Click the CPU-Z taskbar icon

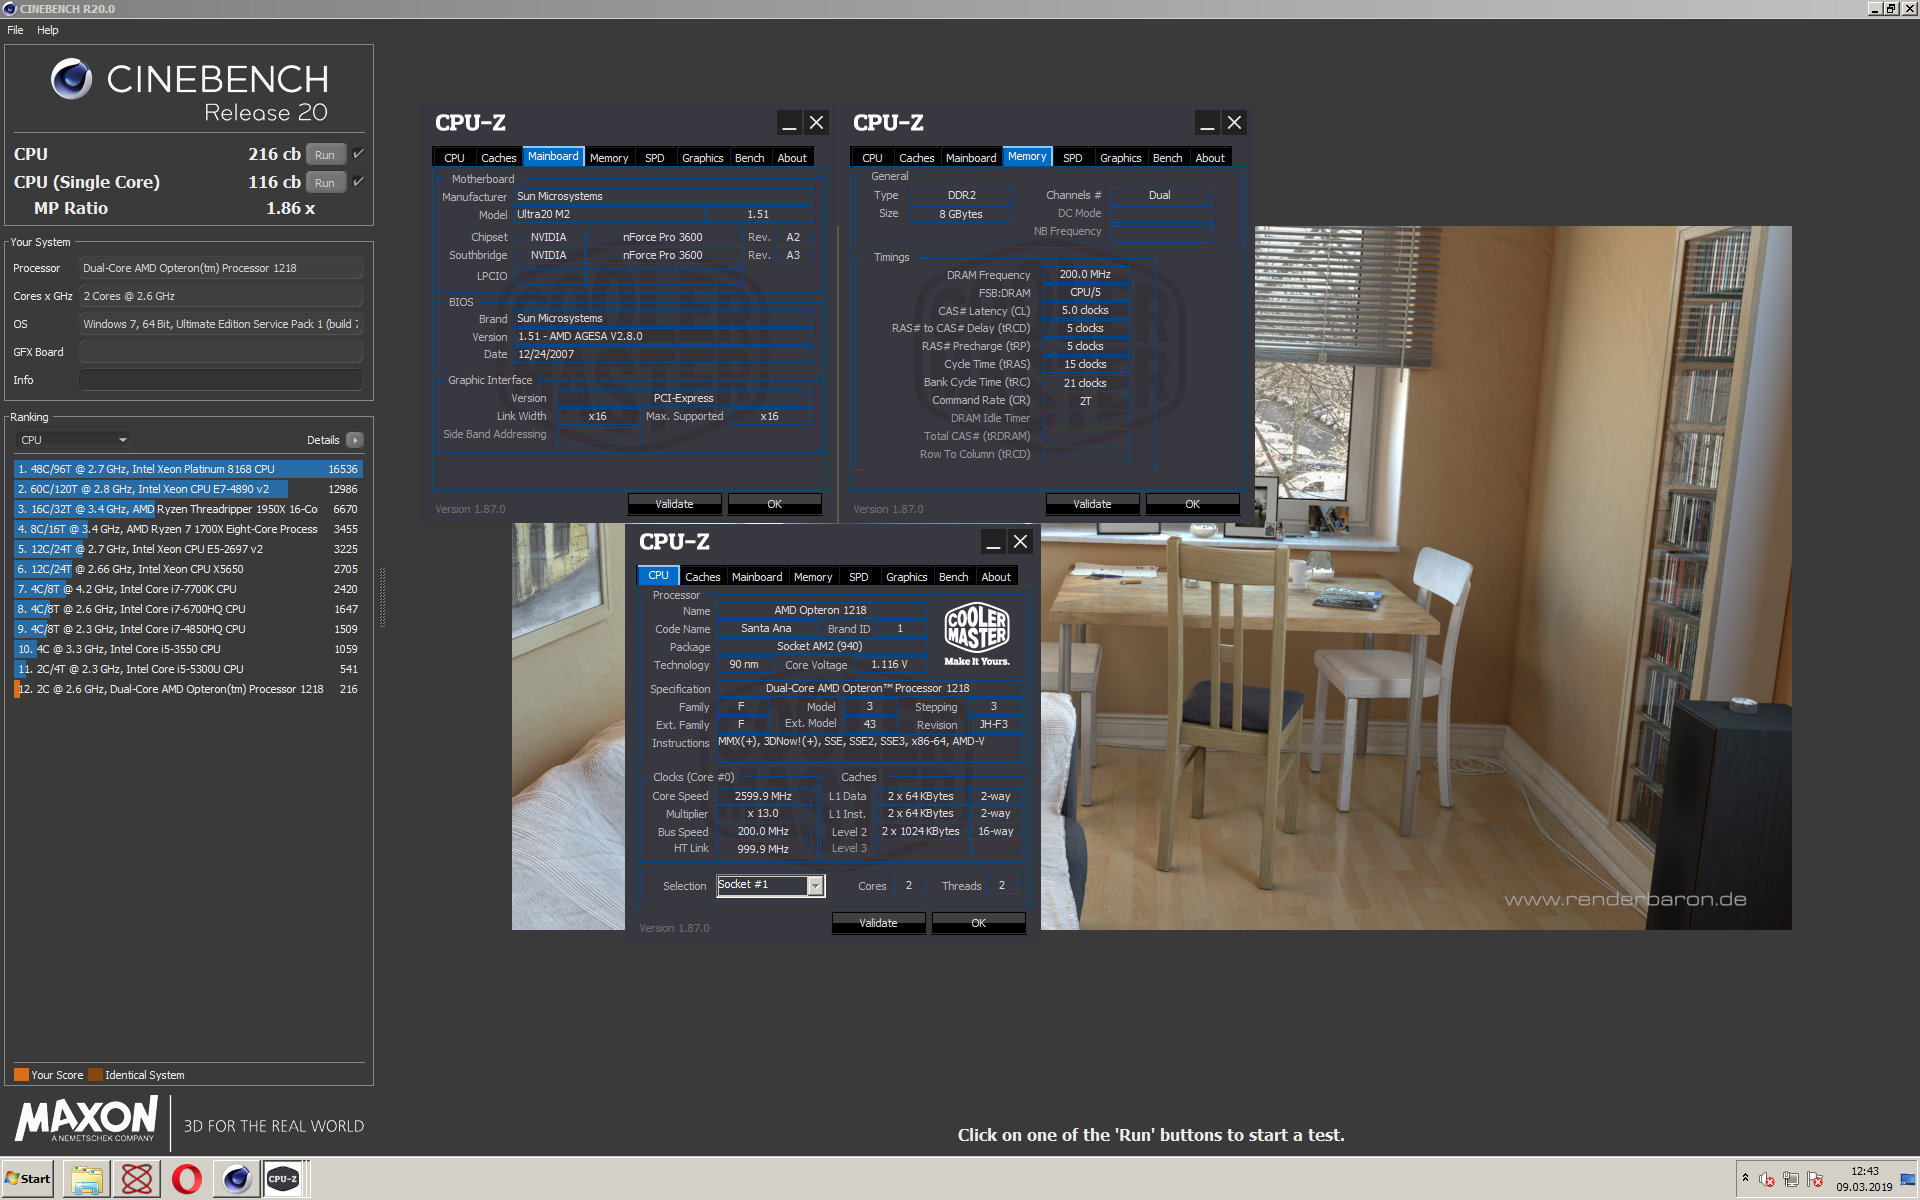[x=283, y=1179]
